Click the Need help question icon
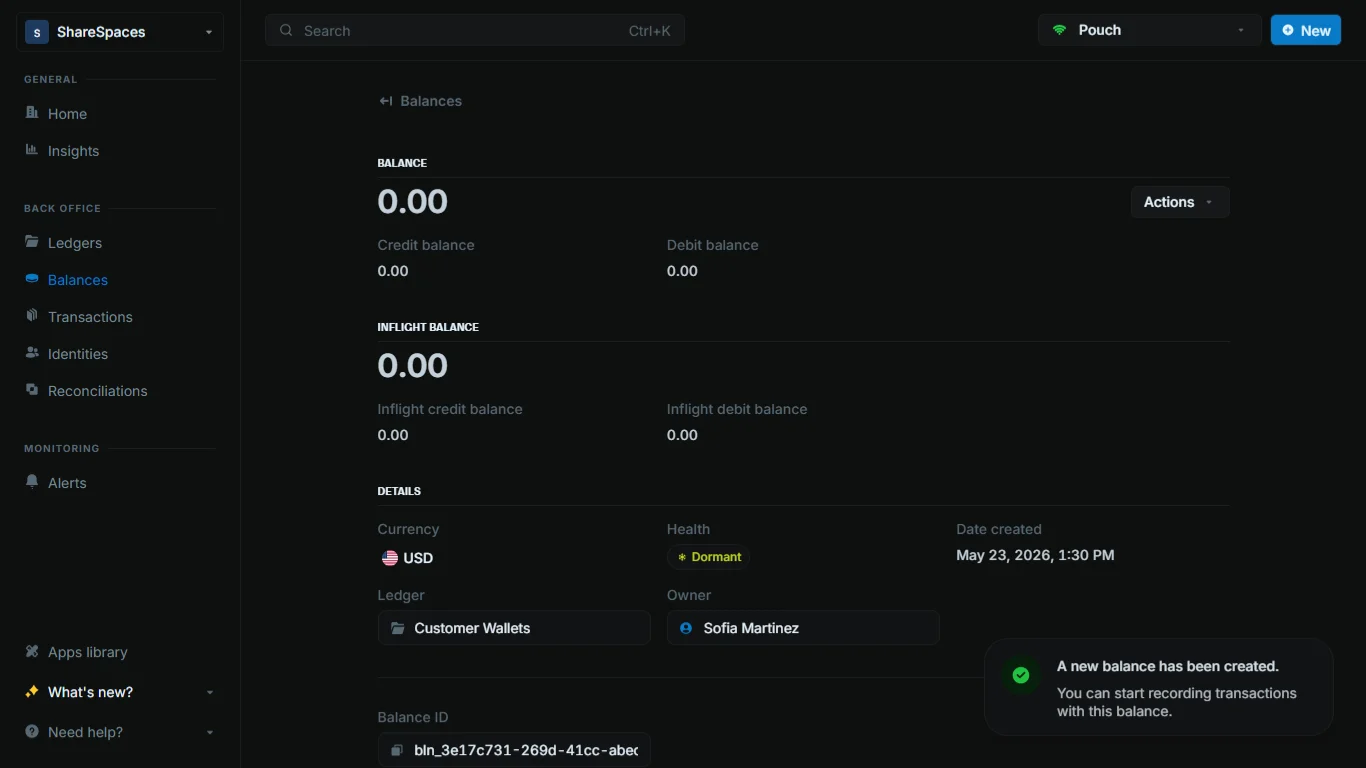Screen dimensions: 1366x768 pos(32,731)
